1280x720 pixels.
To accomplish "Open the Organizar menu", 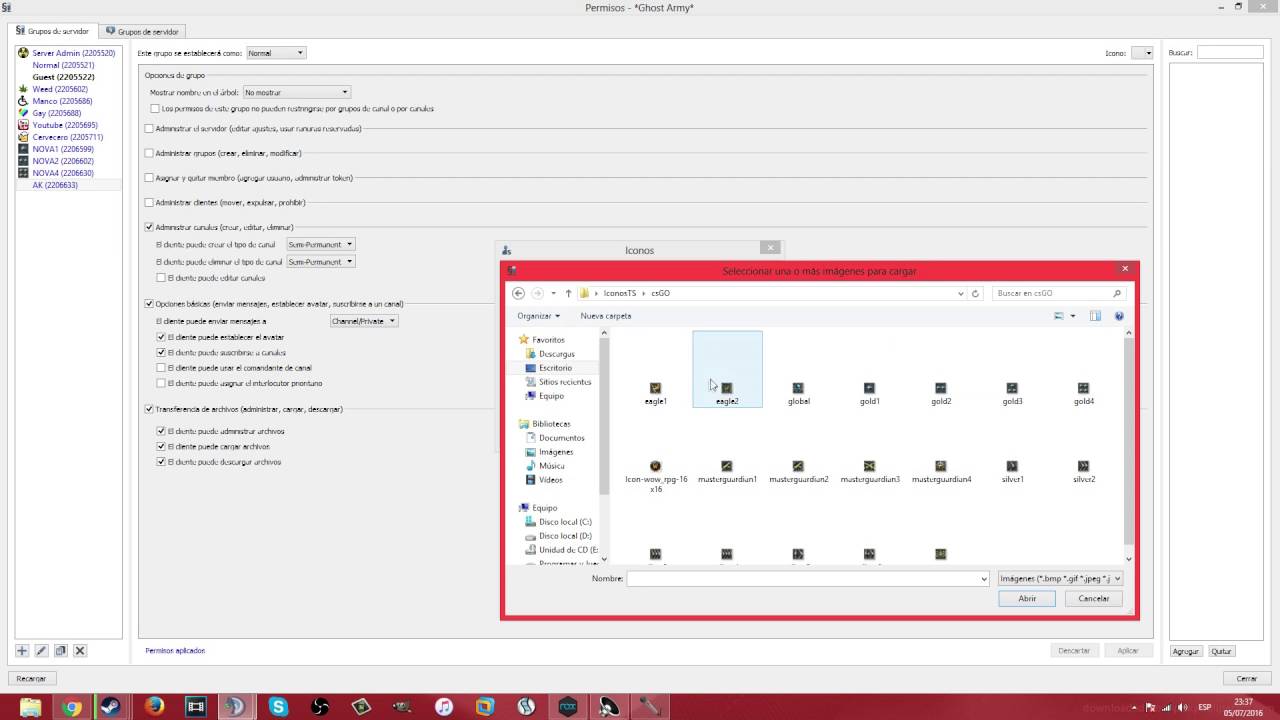I will coord(538,316).
